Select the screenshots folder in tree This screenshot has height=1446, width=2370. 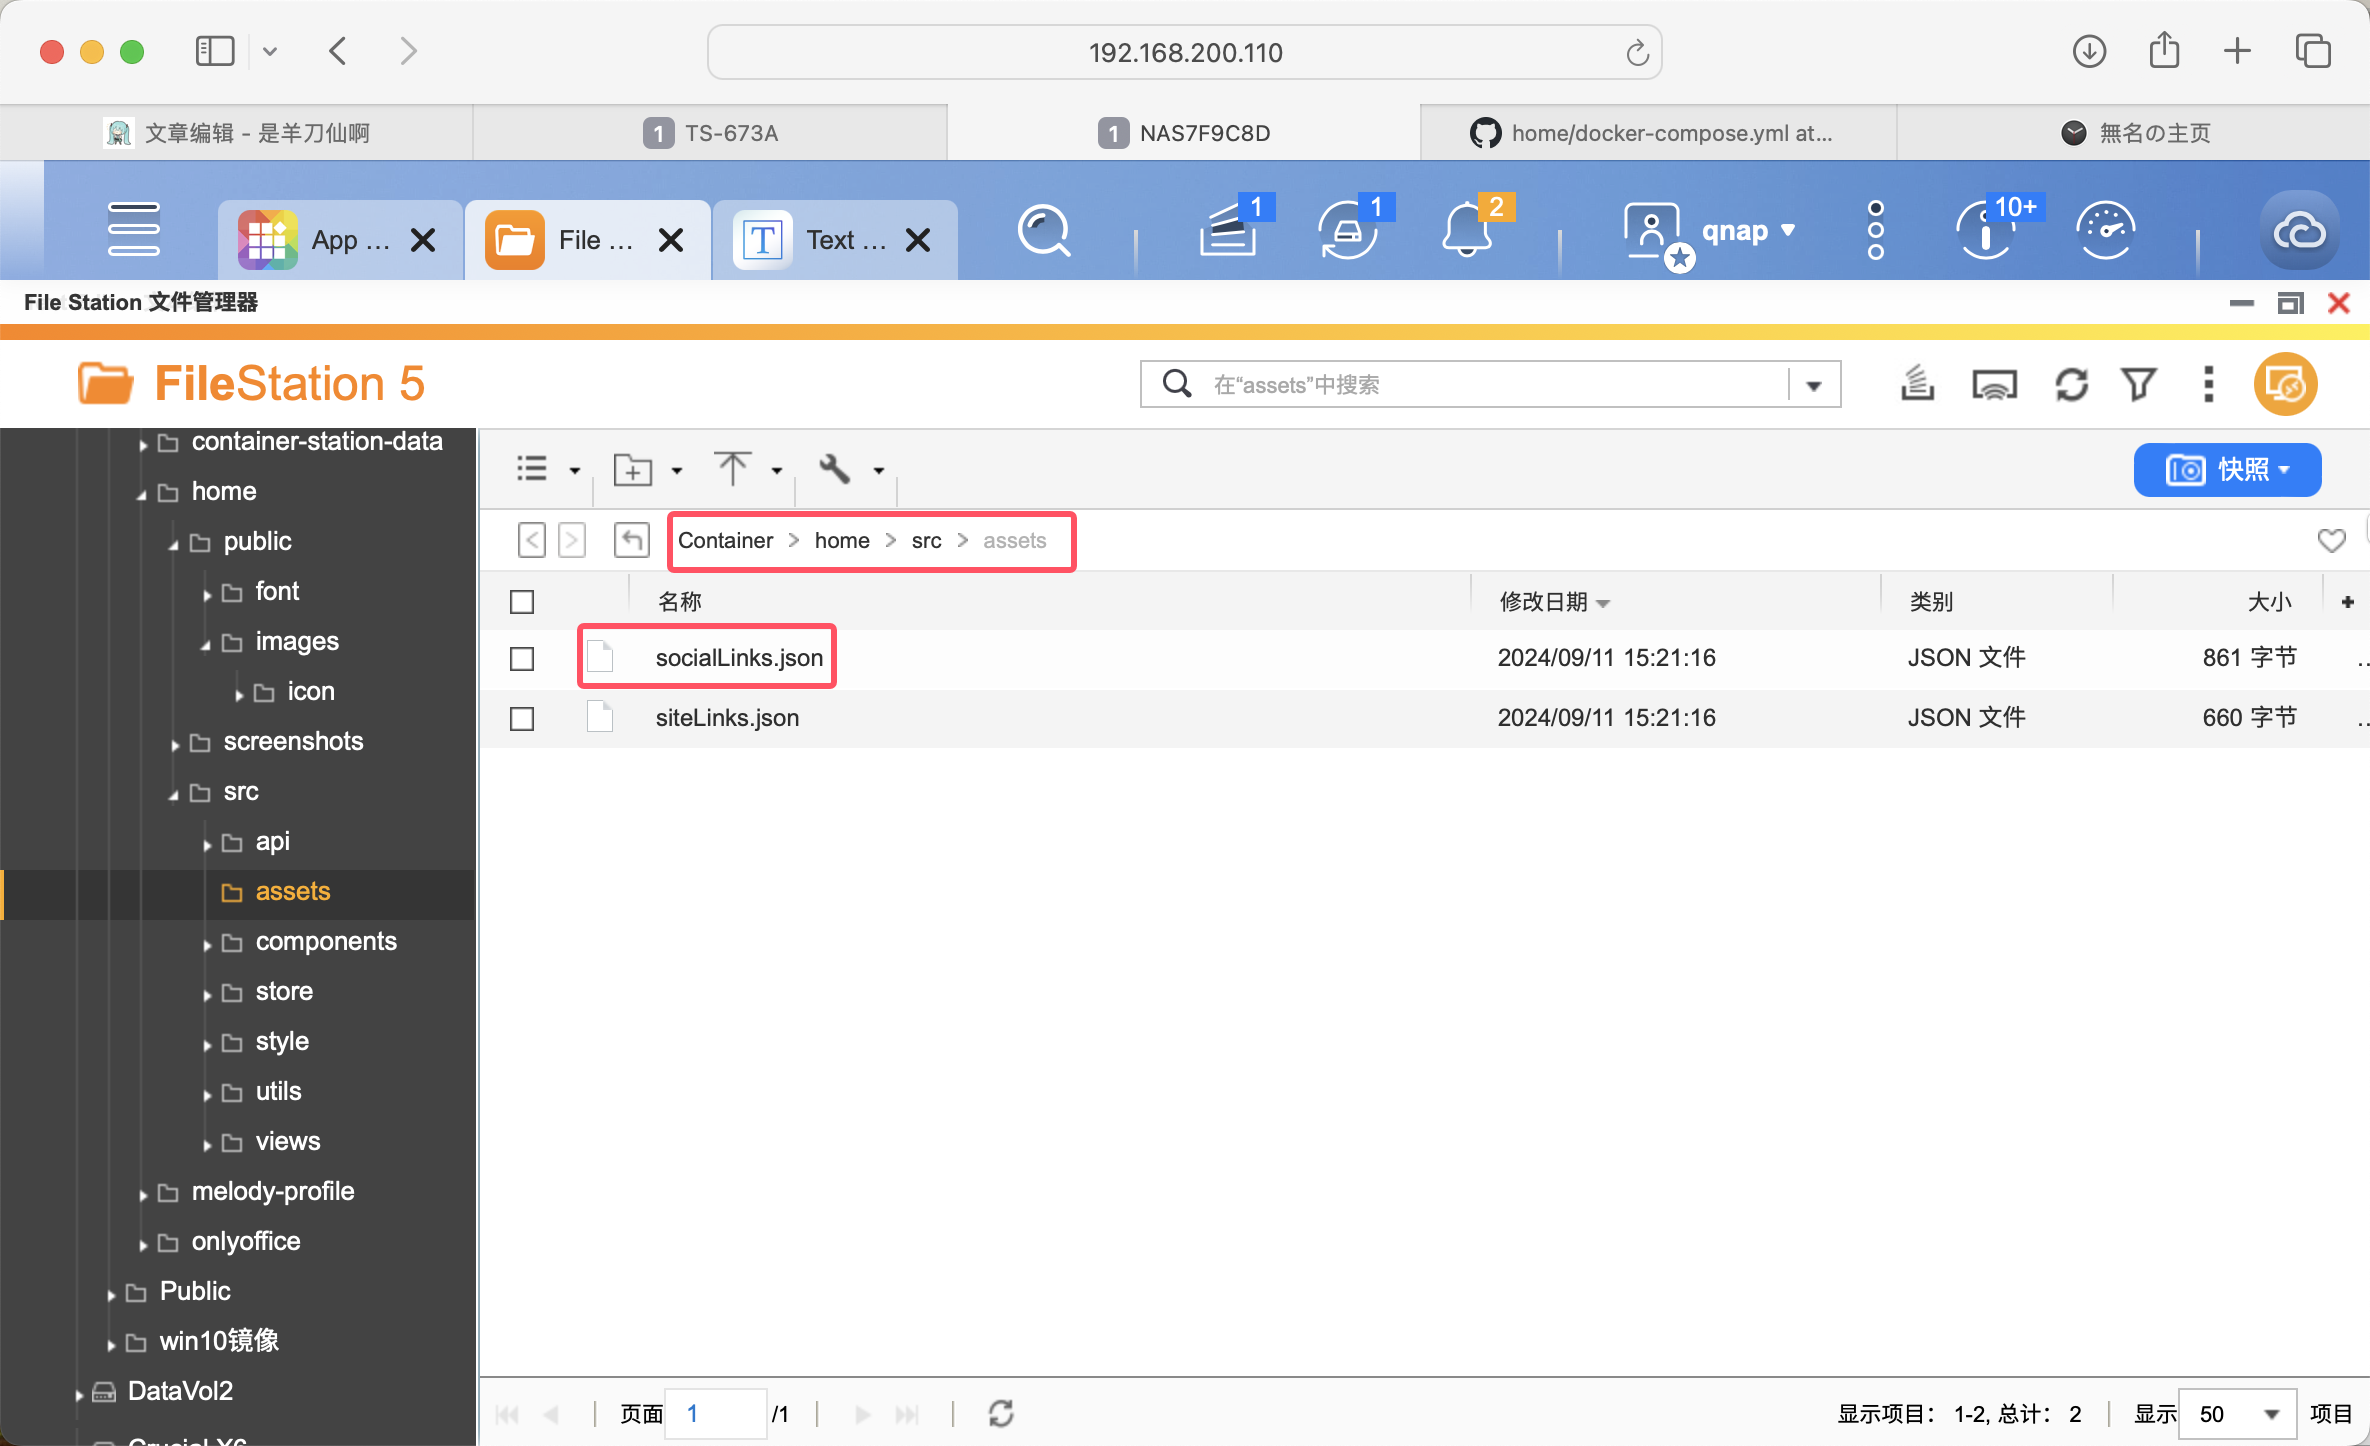click(293, 741)
